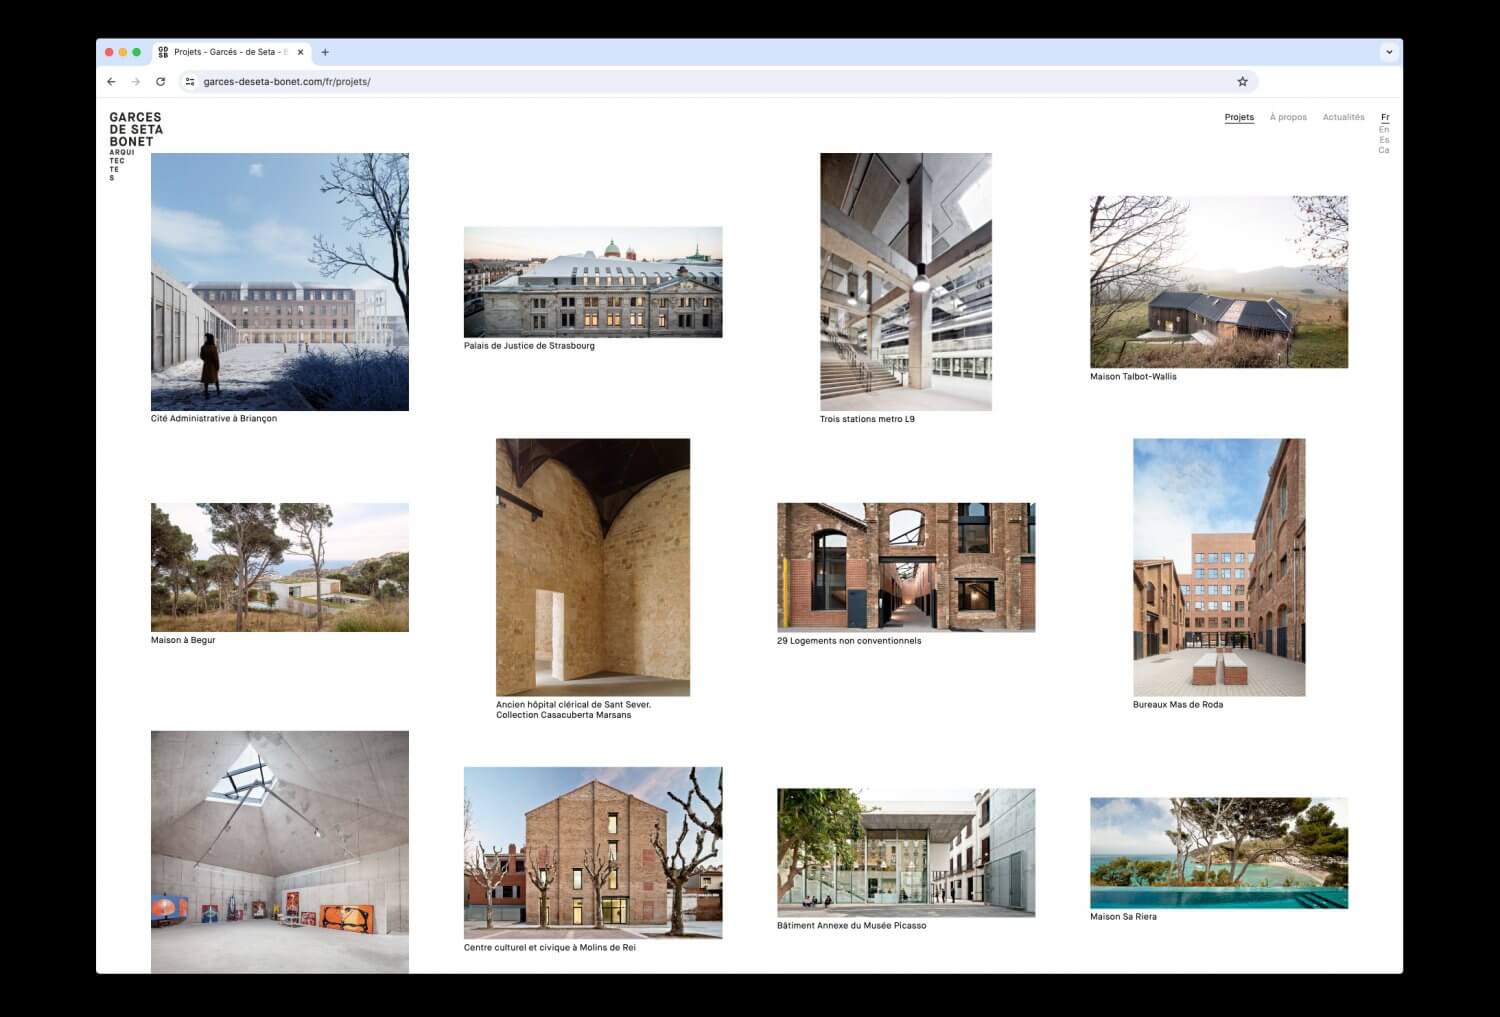Open the Maison à Begur photo

click(280, 567)
